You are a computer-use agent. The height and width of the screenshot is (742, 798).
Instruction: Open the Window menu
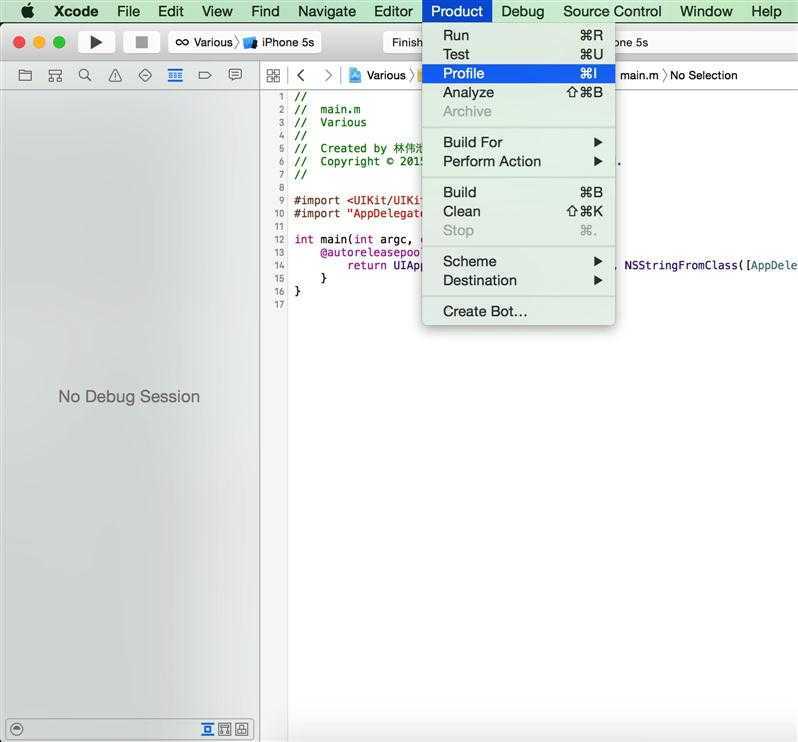706,11
